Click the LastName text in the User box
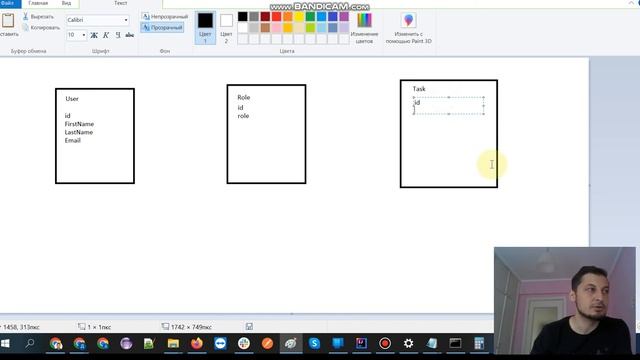 [x=79, y=132]
